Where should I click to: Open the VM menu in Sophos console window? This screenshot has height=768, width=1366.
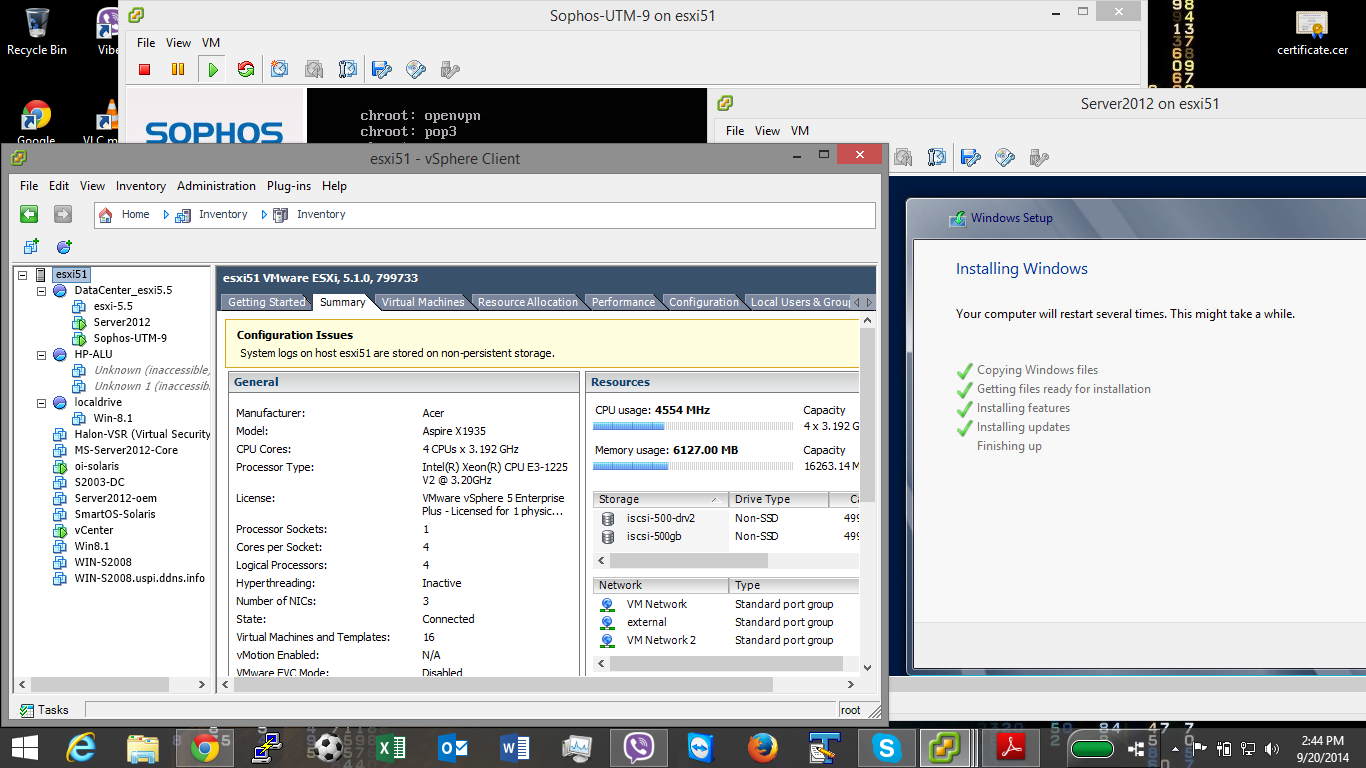211,43
